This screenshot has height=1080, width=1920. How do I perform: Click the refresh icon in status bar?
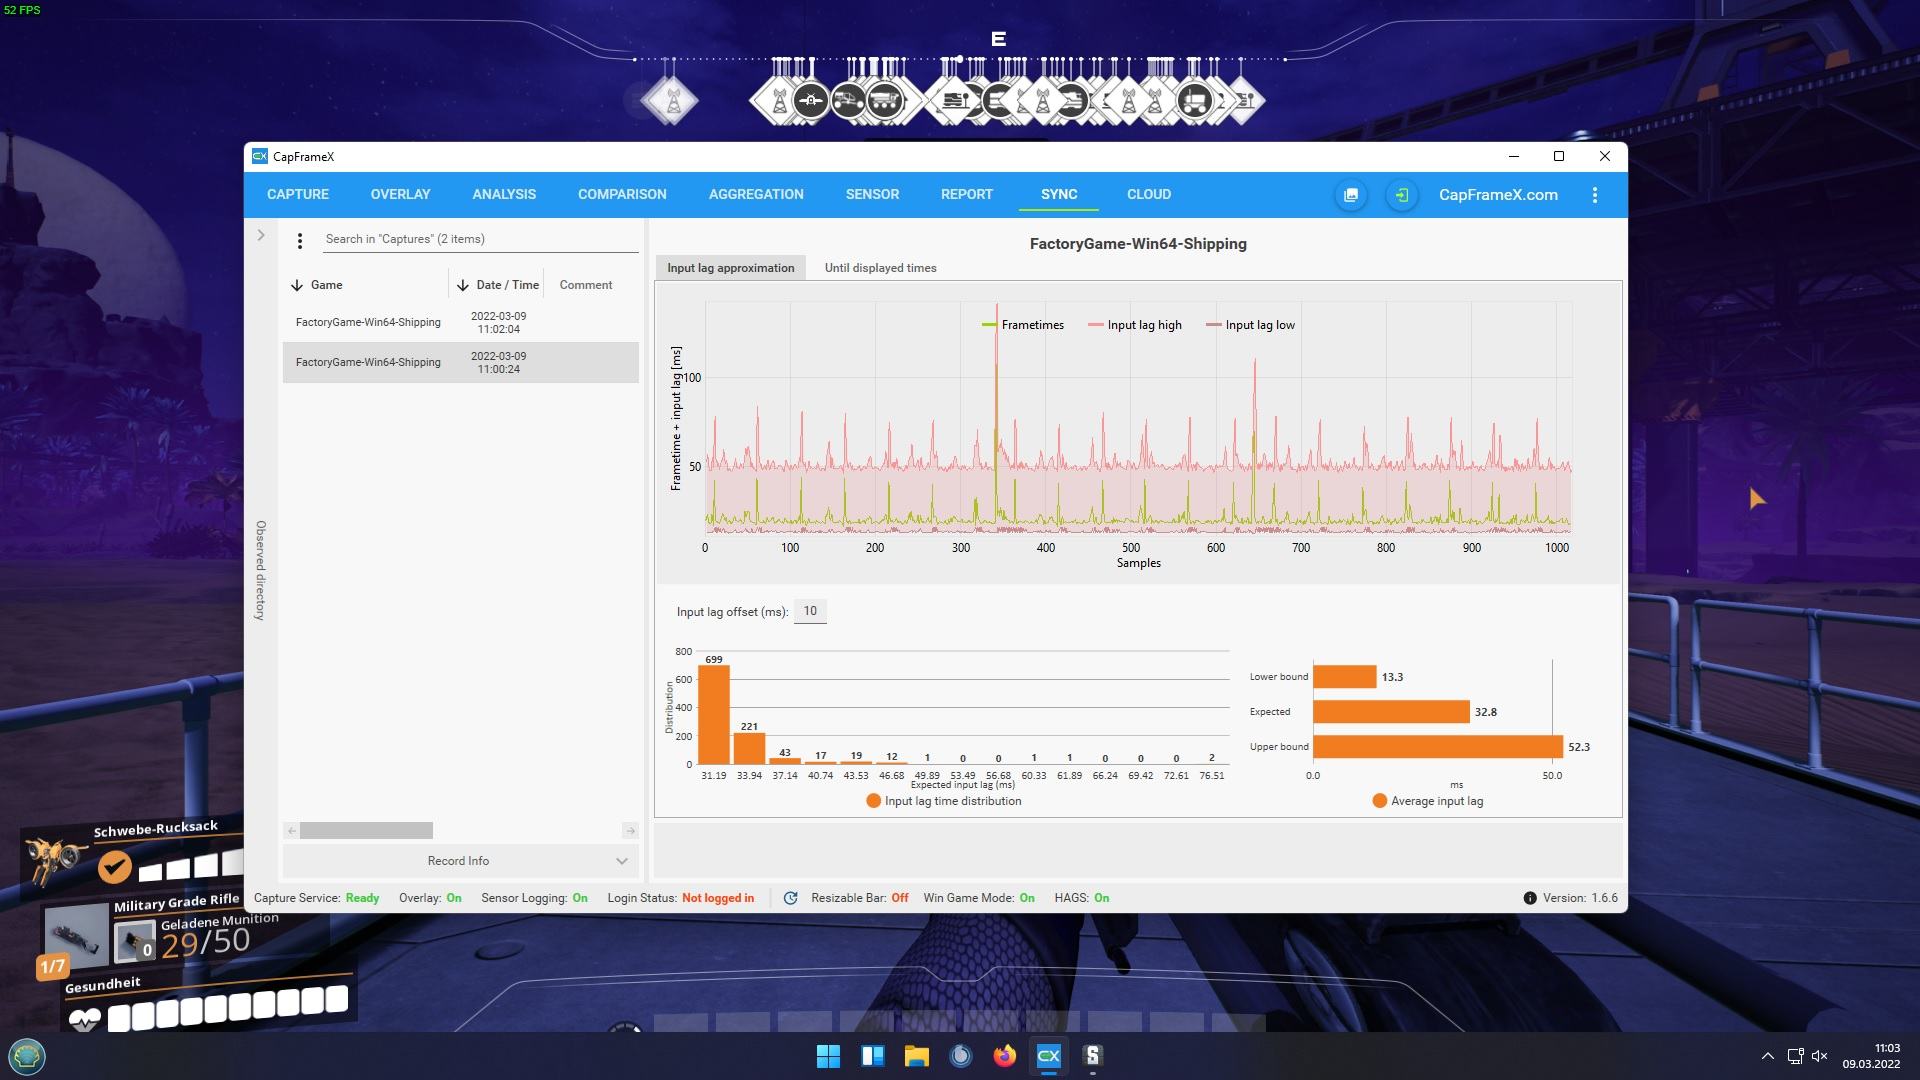(x=790, y=898)
